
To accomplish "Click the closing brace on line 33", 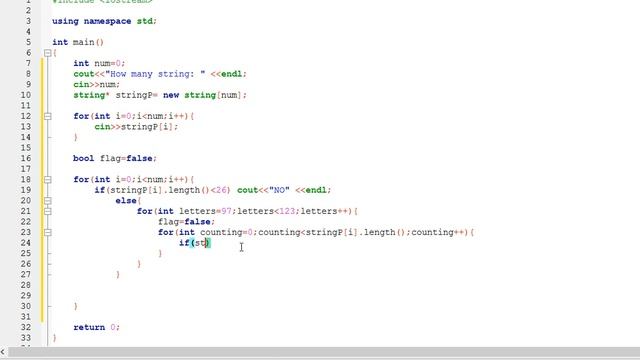I will pyautogui.click(x=55, y=338).
